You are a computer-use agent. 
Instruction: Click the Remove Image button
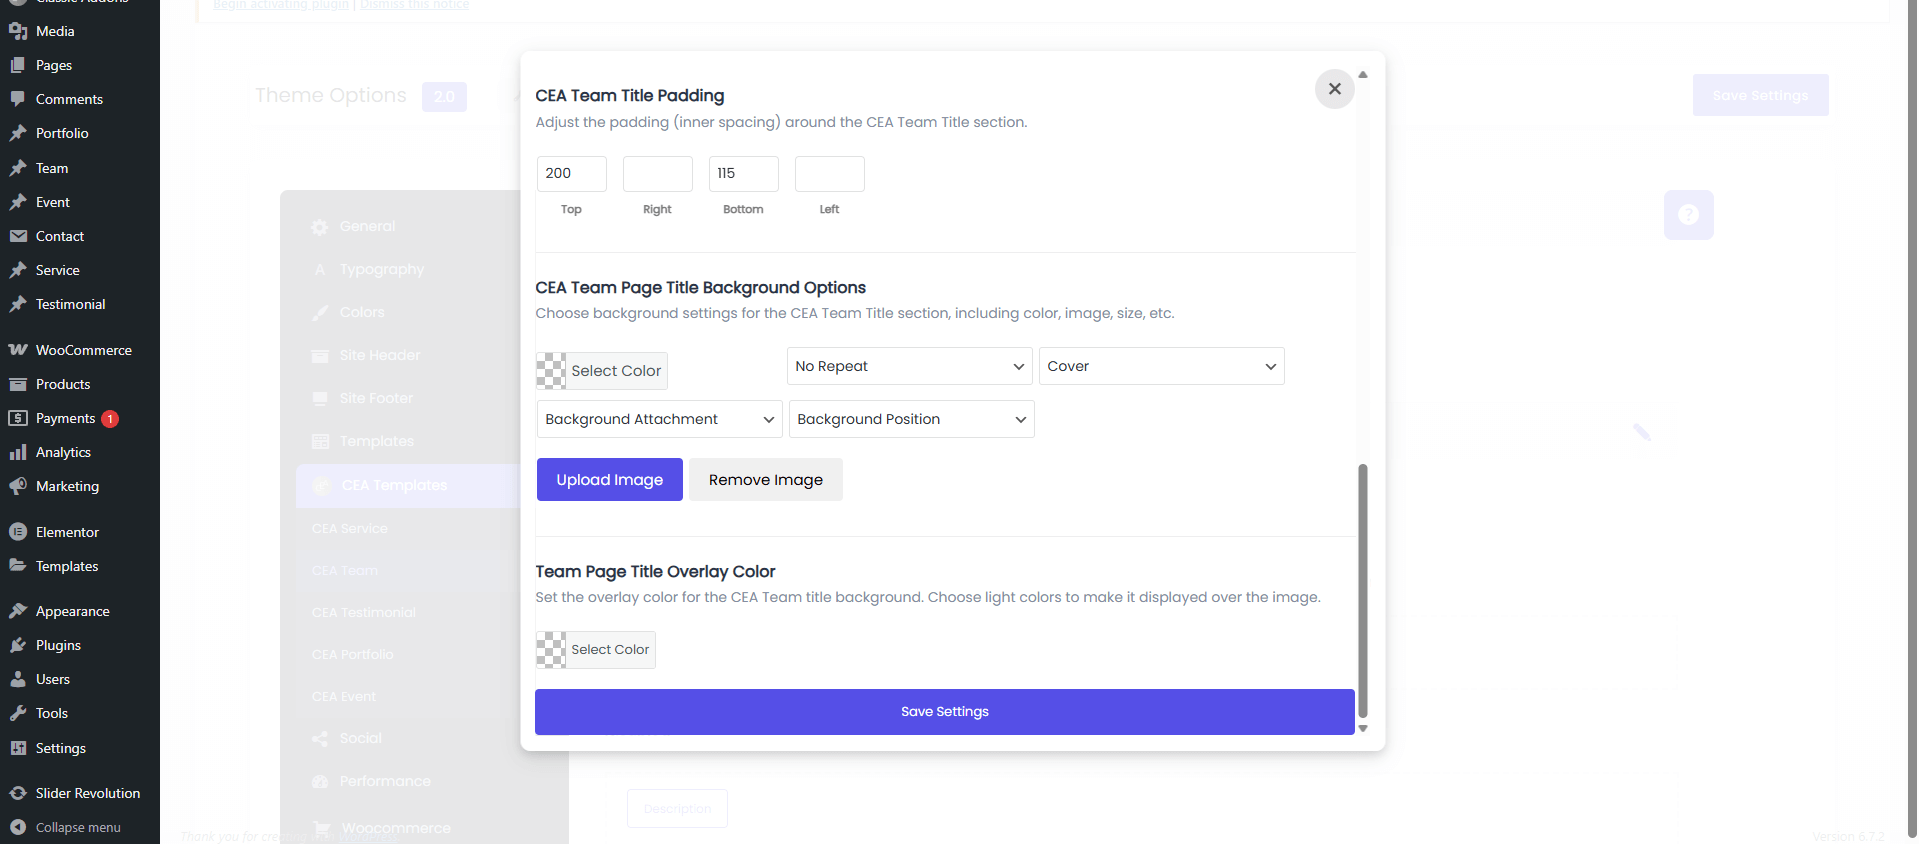[x=765, y=480]
